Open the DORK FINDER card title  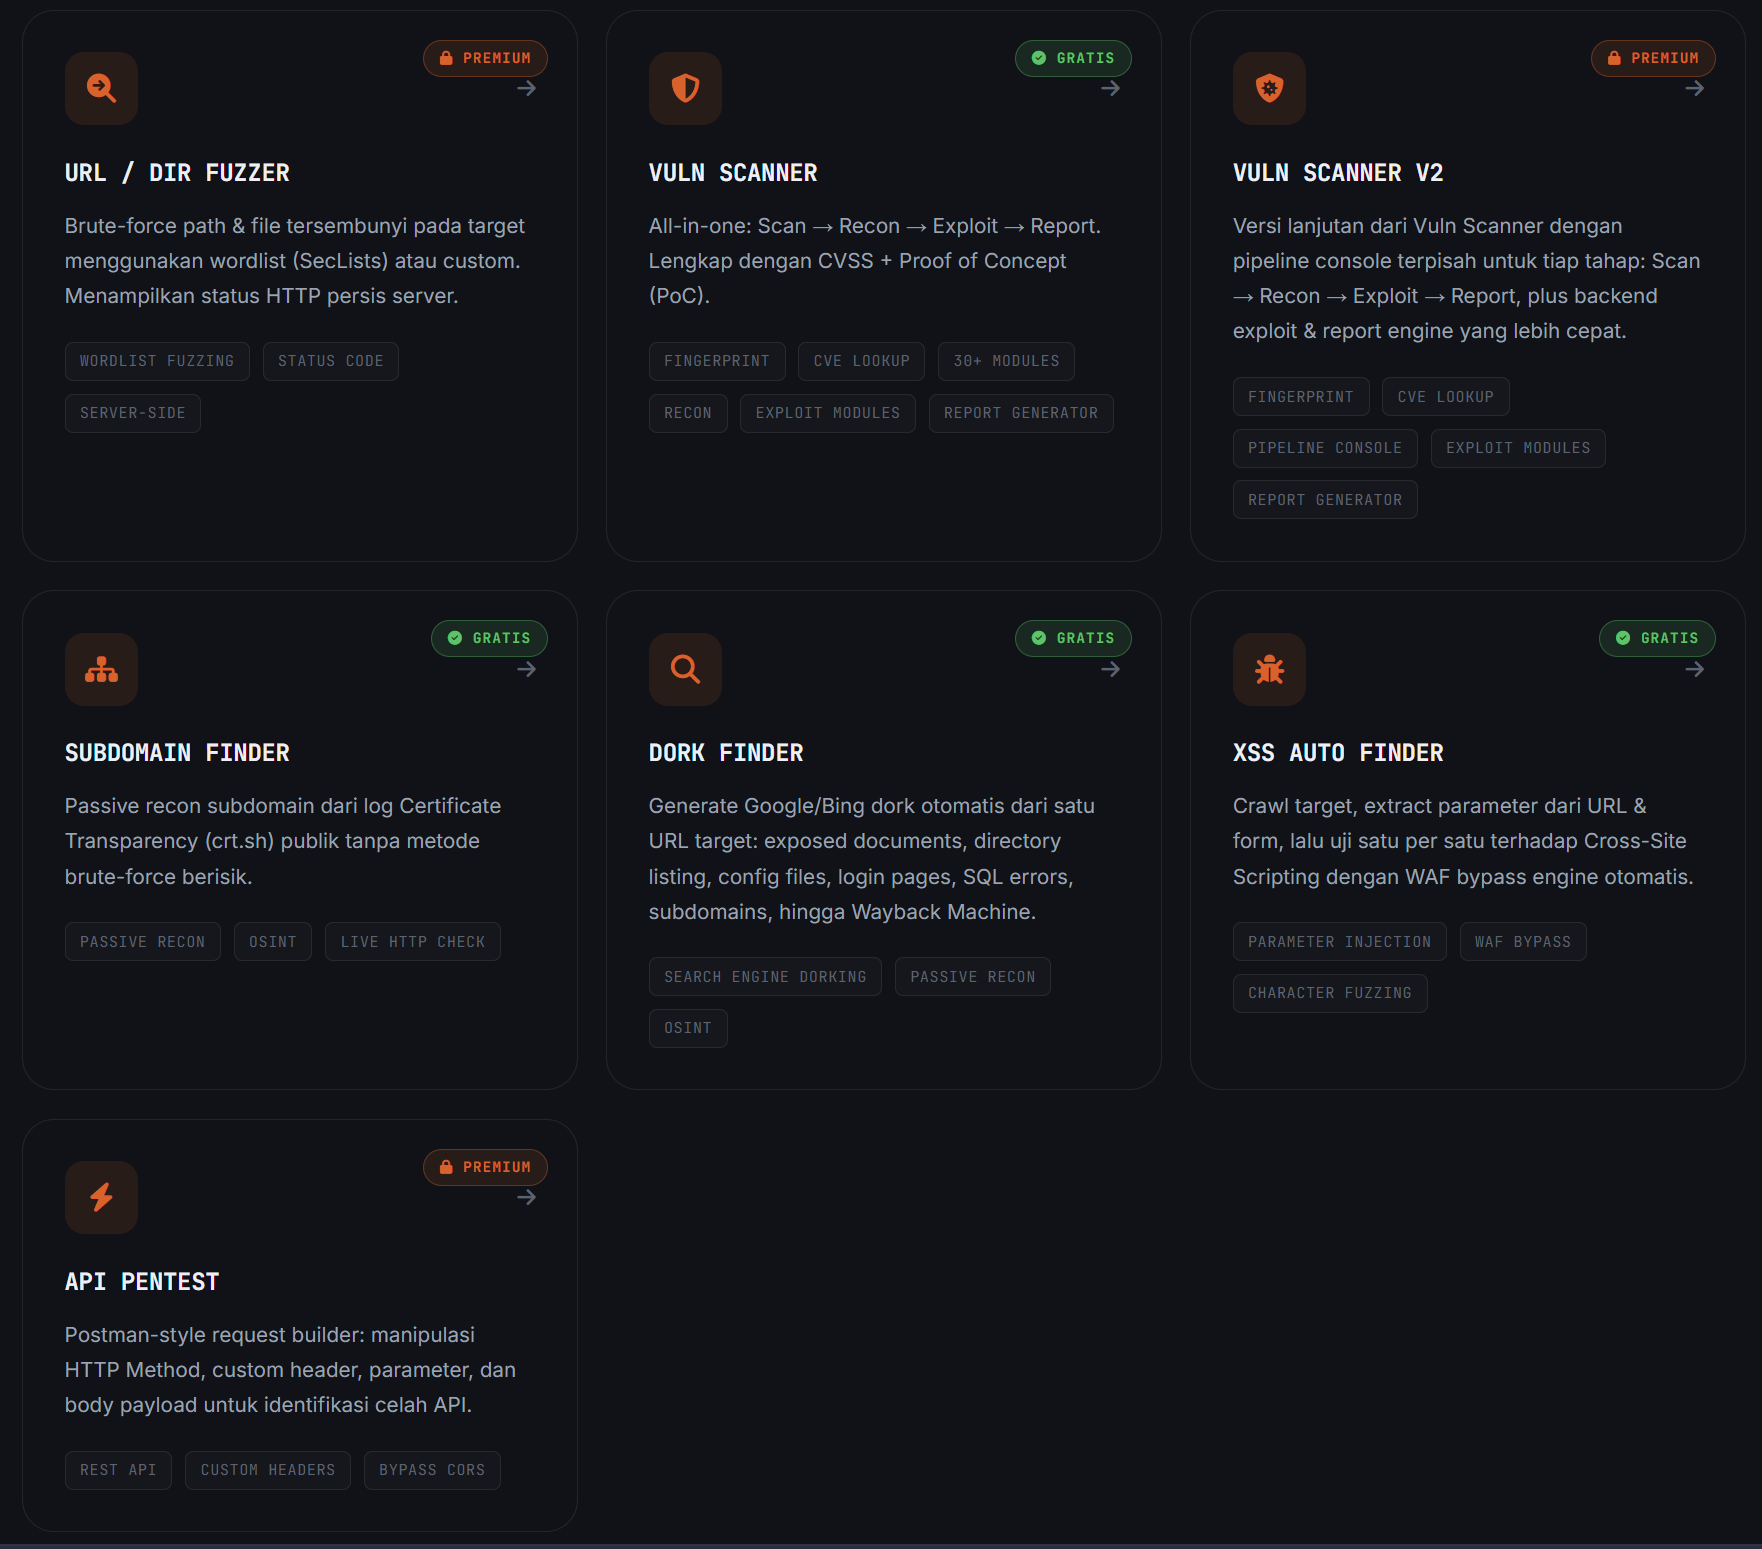click(x=726, y=753)
